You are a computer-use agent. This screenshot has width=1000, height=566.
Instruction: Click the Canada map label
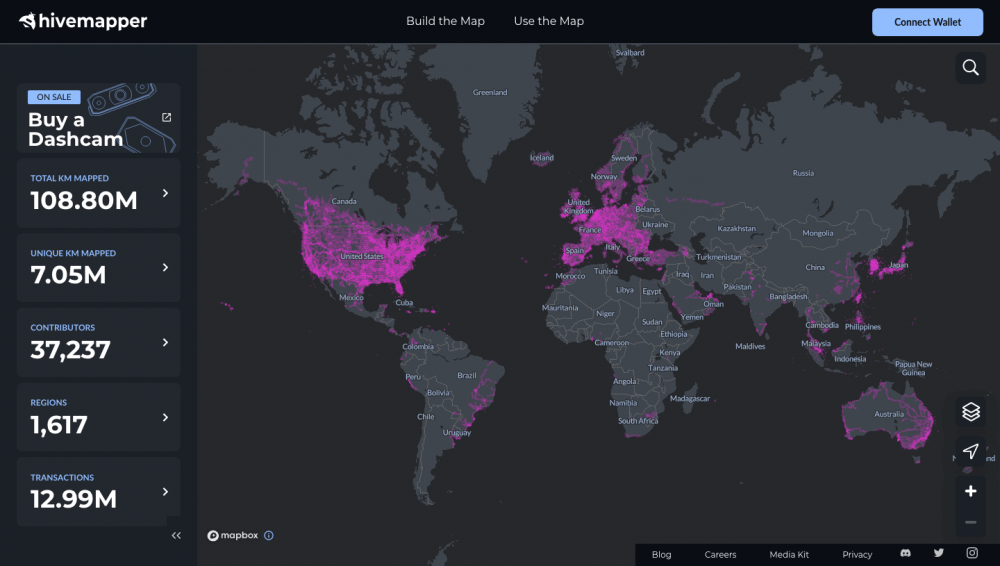344,201
